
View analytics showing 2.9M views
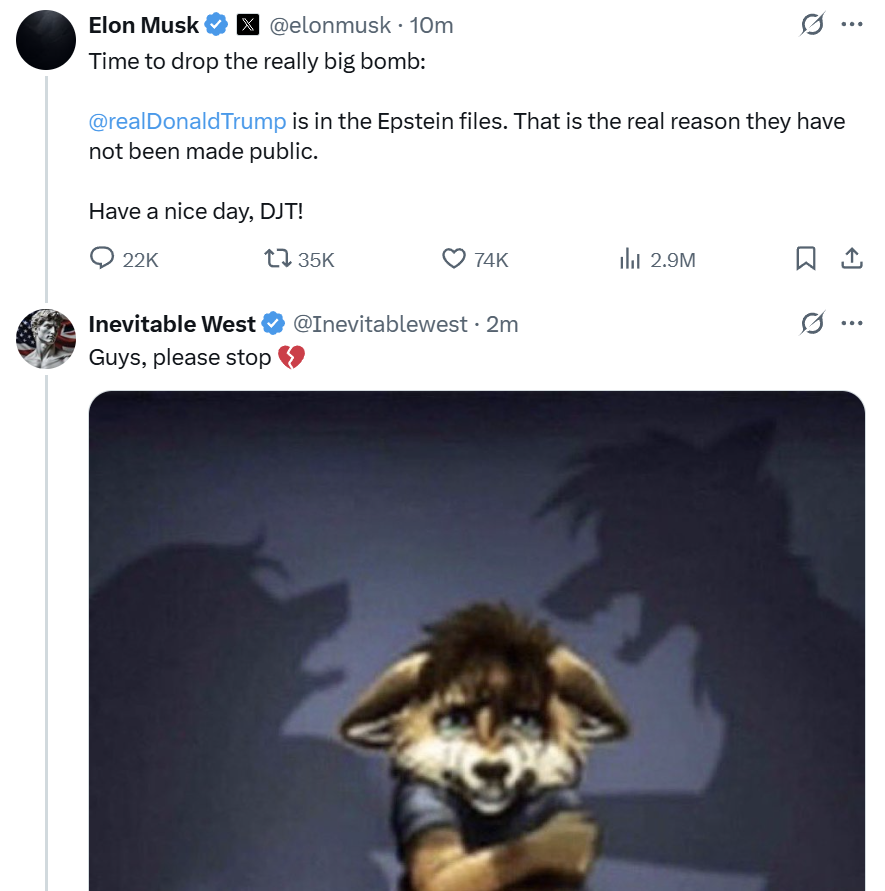click(630, 259)
